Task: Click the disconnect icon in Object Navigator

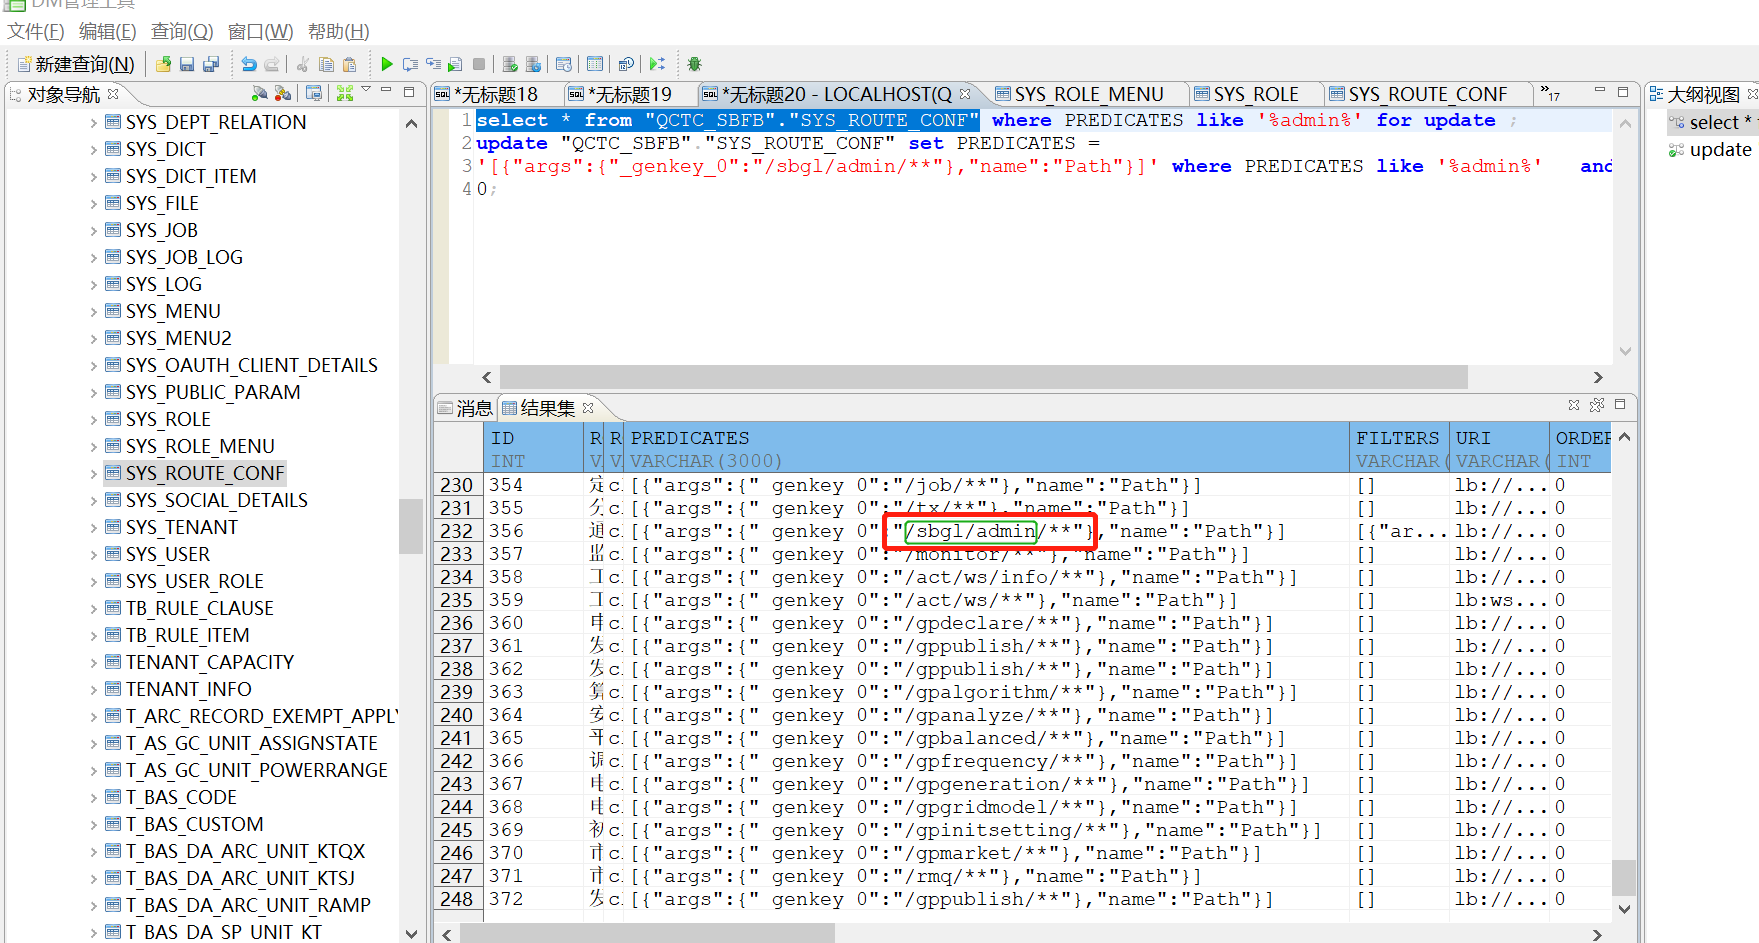Action: point(283,93)
